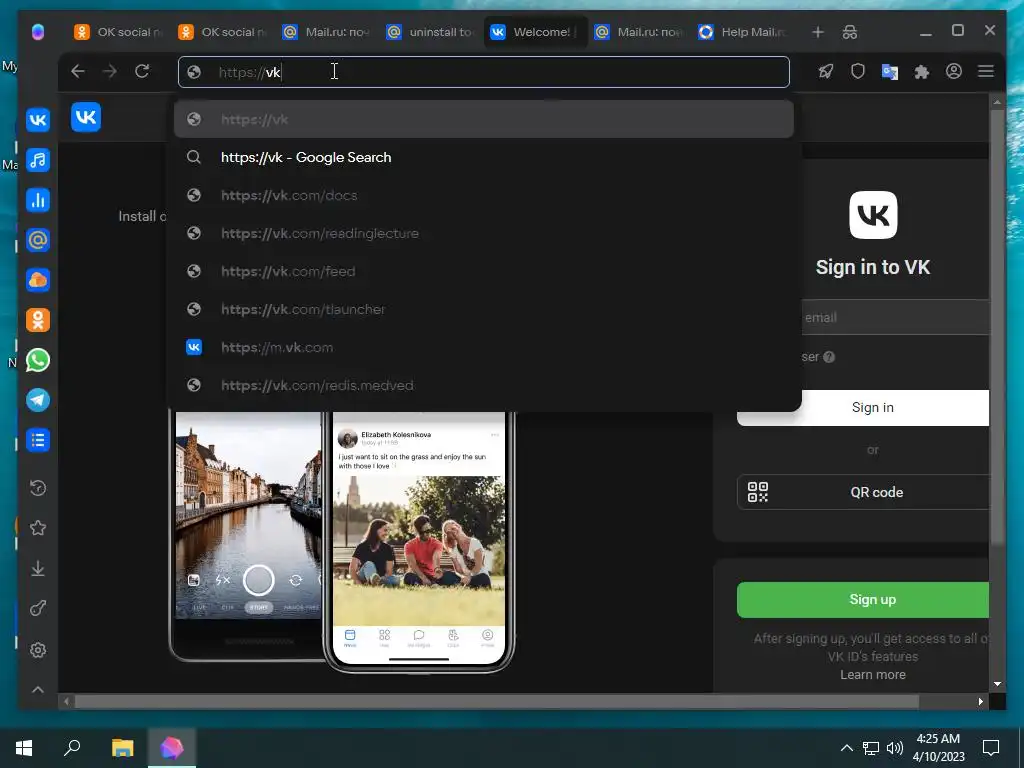Open downloads icon in sidebar
Viewport: 1024px width, 768px height.
click(x=38, y=568)
